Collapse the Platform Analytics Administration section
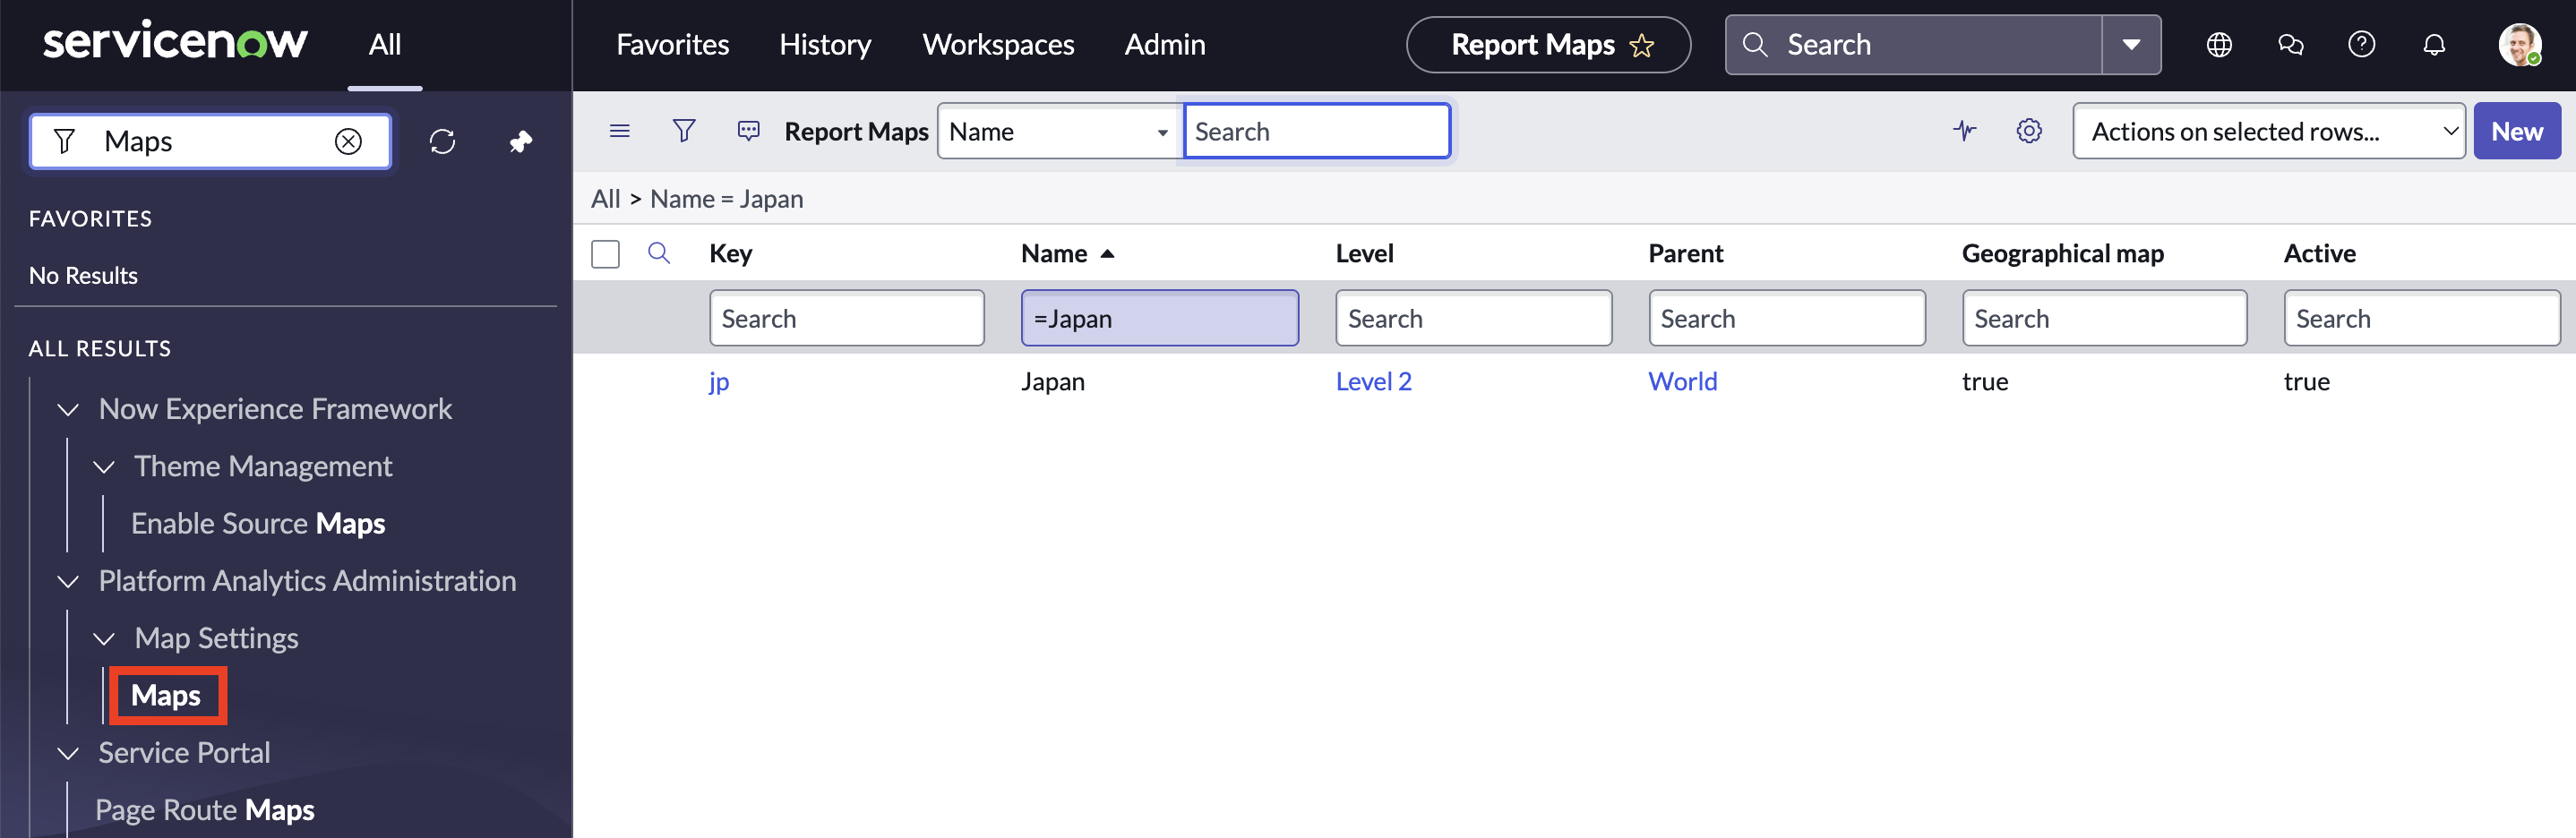 [x=67, y=581]
